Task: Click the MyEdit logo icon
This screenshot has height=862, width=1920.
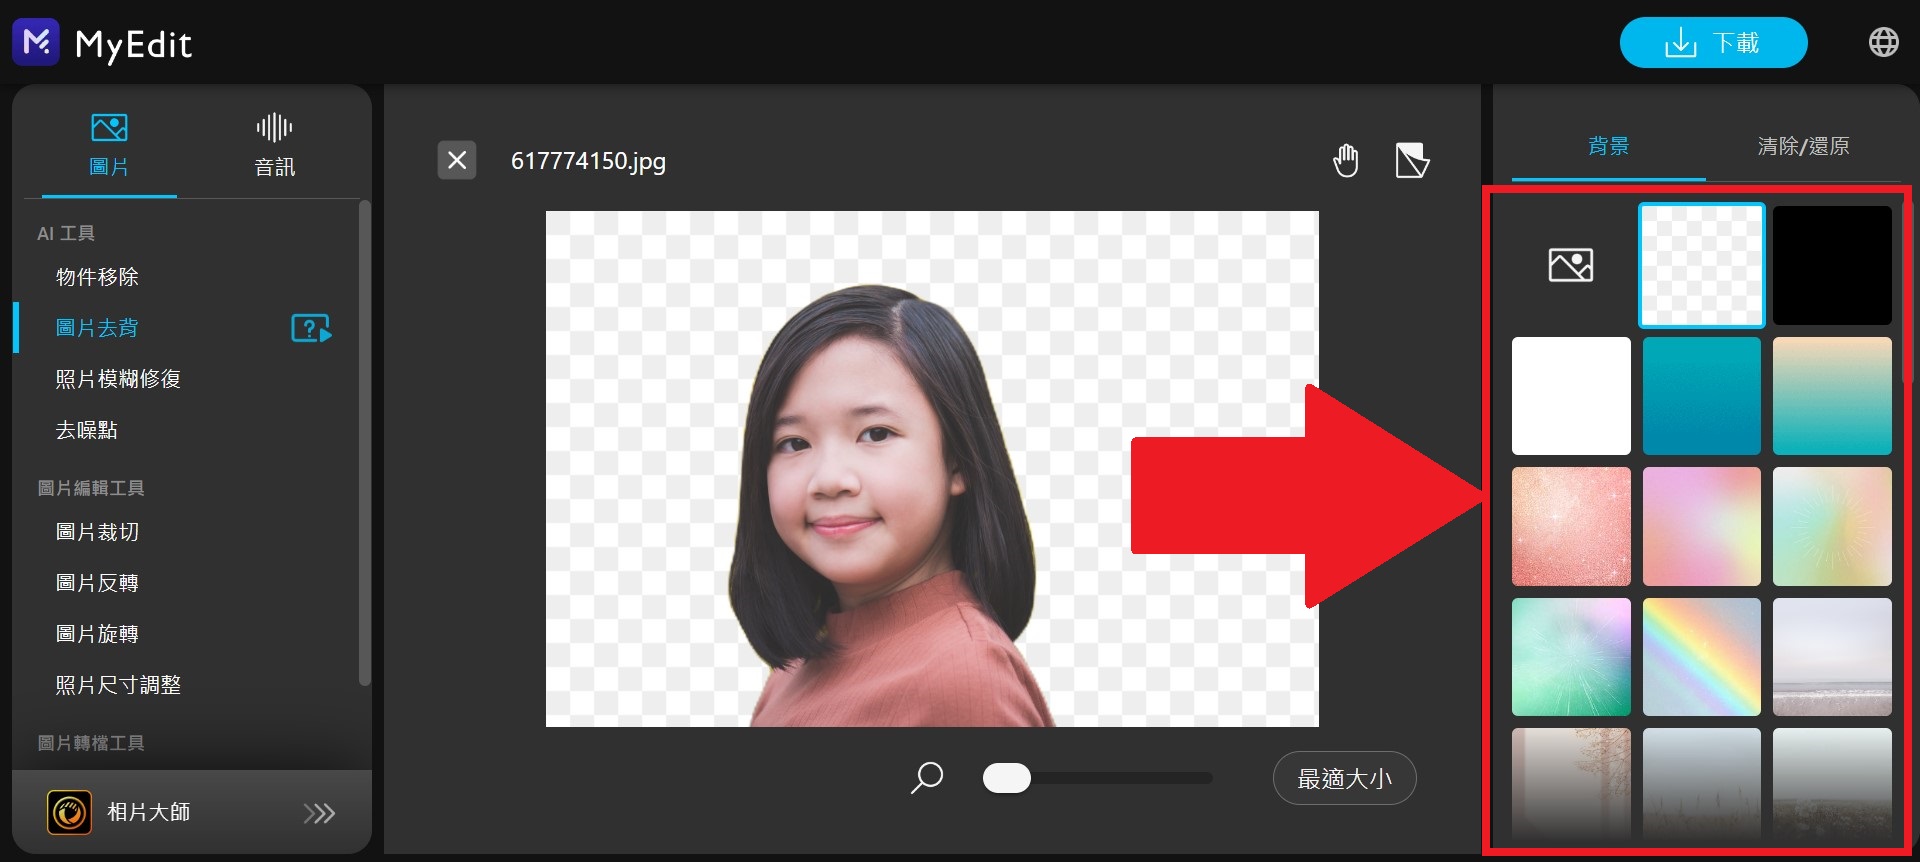Action: [x=36, y=43]
